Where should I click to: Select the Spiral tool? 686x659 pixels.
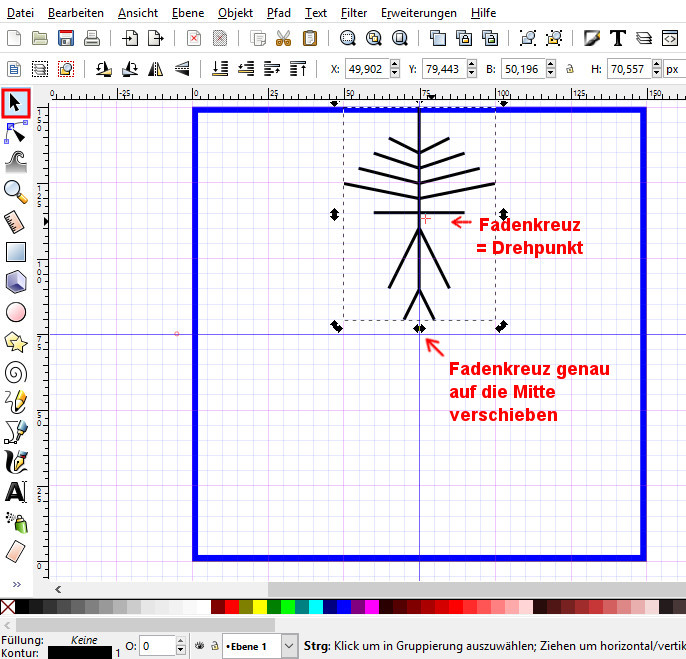(x=16, y=372)
